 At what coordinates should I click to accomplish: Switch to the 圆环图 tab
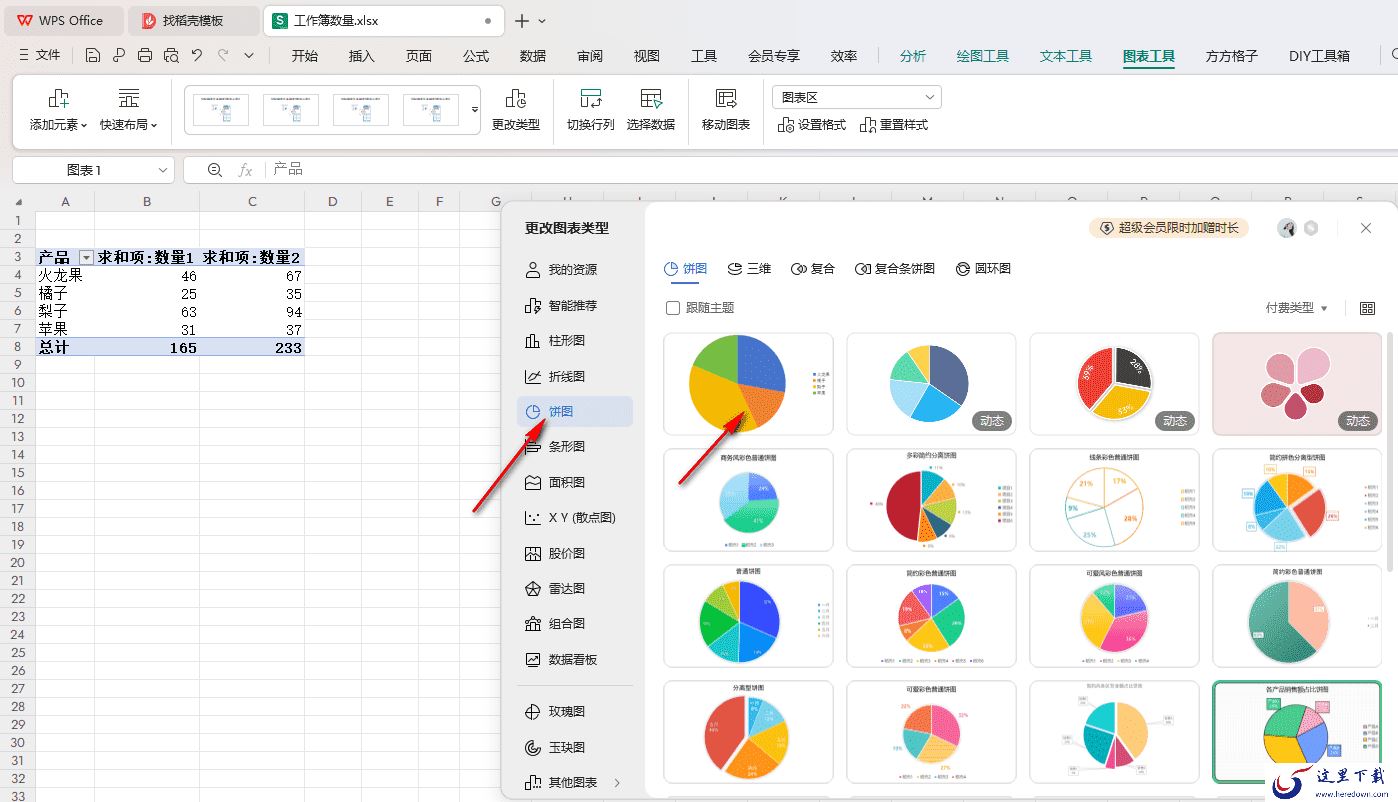pos(983,269)
